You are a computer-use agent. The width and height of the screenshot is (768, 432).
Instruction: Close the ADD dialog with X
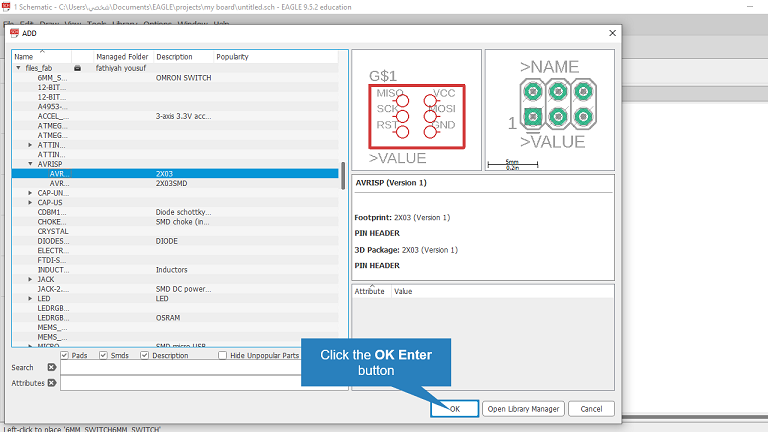(612, 33)
